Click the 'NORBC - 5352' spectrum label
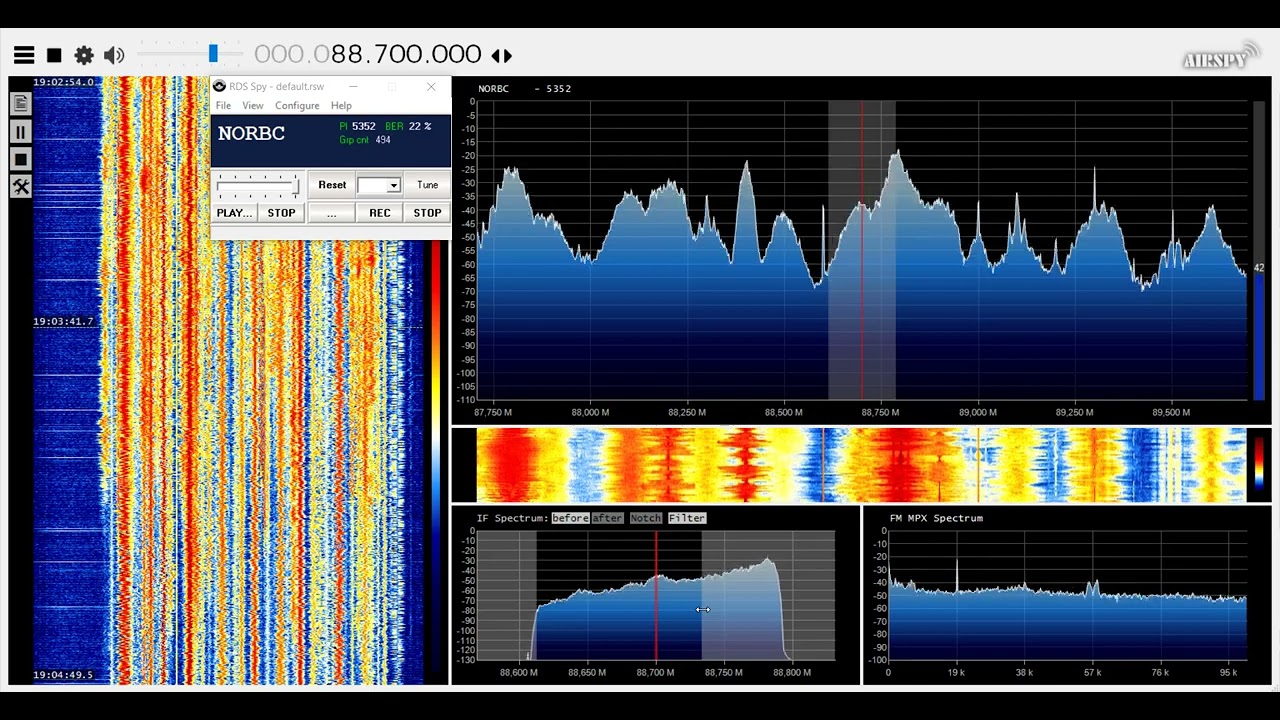This screenshot has width=1280, height=720. (525, 88)
